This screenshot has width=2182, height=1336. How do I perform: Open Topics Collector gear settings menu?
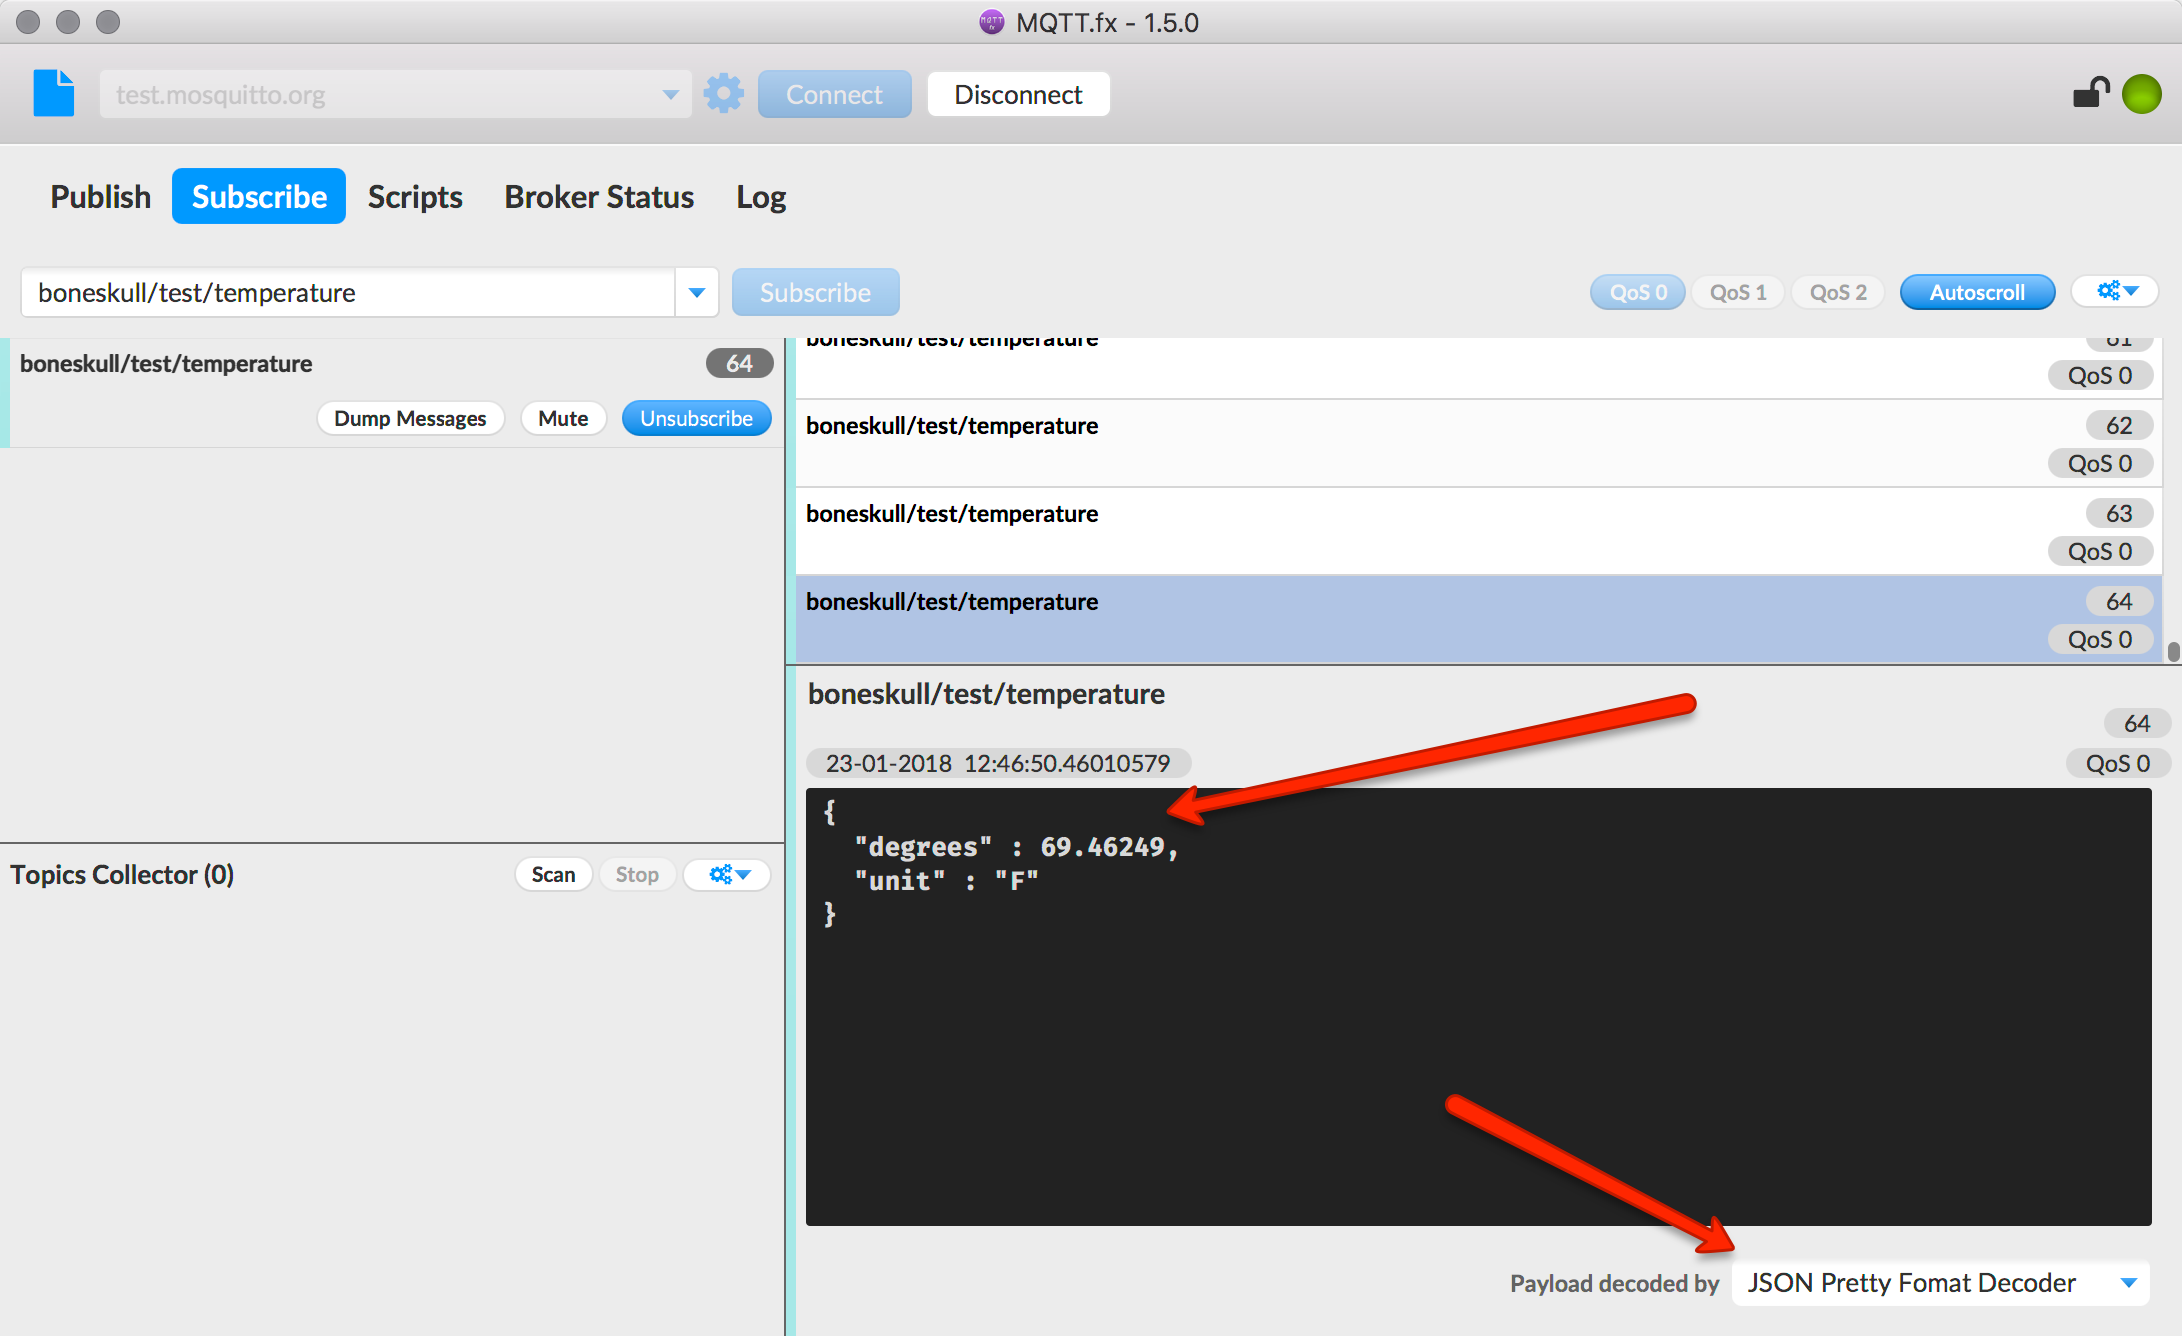click(x=728, y=875)
